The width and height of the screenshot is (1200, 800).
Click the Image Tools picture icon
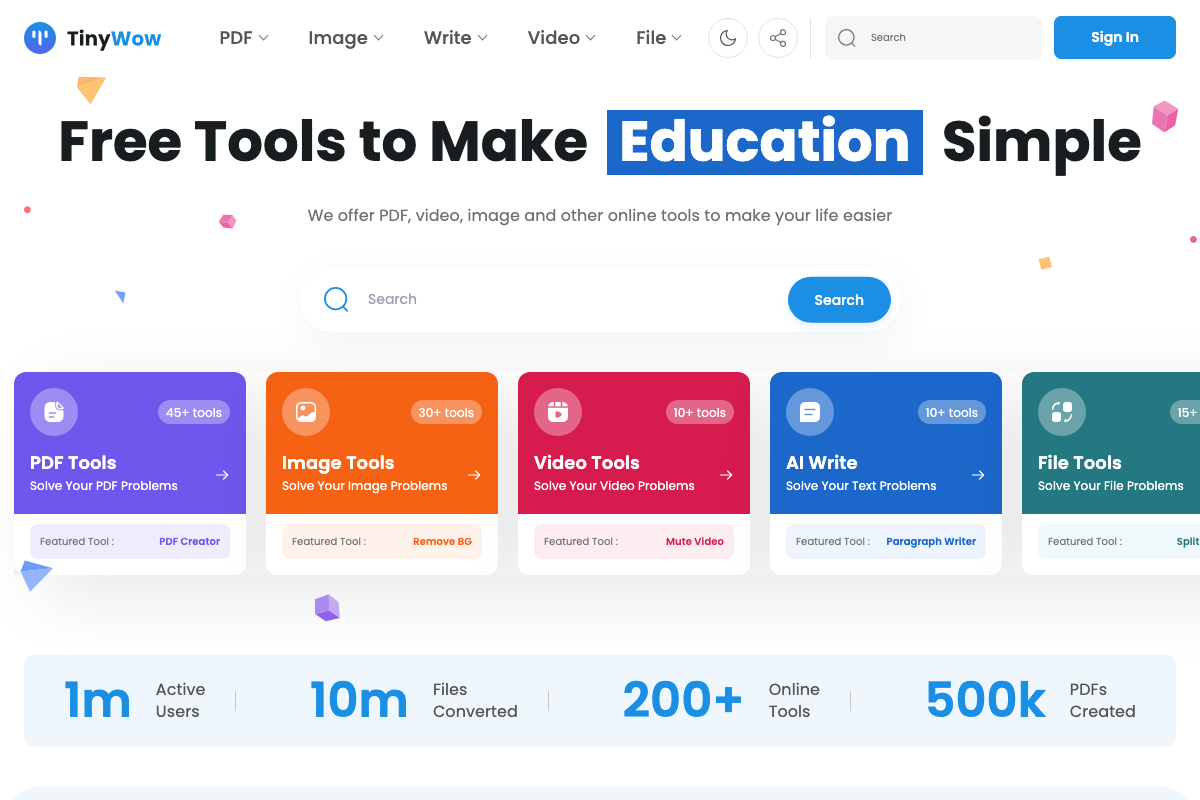pos(306,412)
